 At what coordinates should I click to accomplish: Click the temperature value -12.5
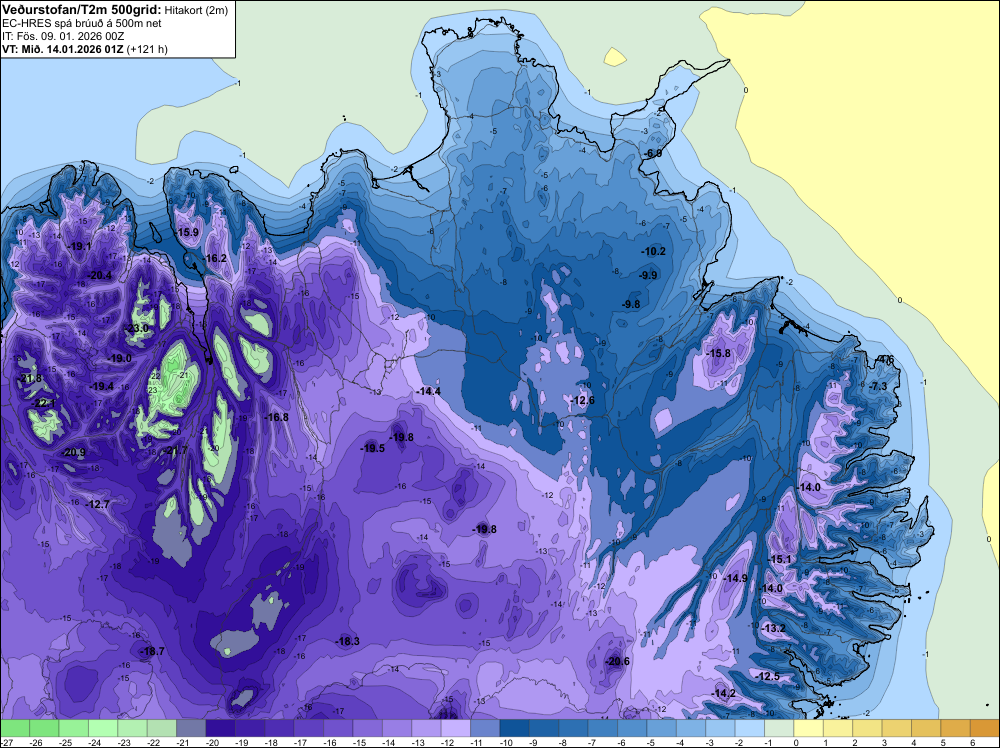pos(768,676)
